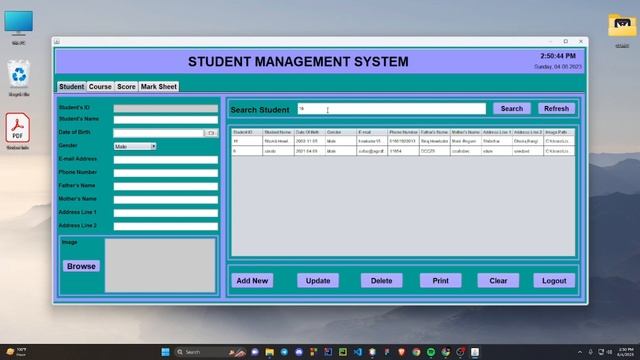Click the Student Name column header

[278, 132]
